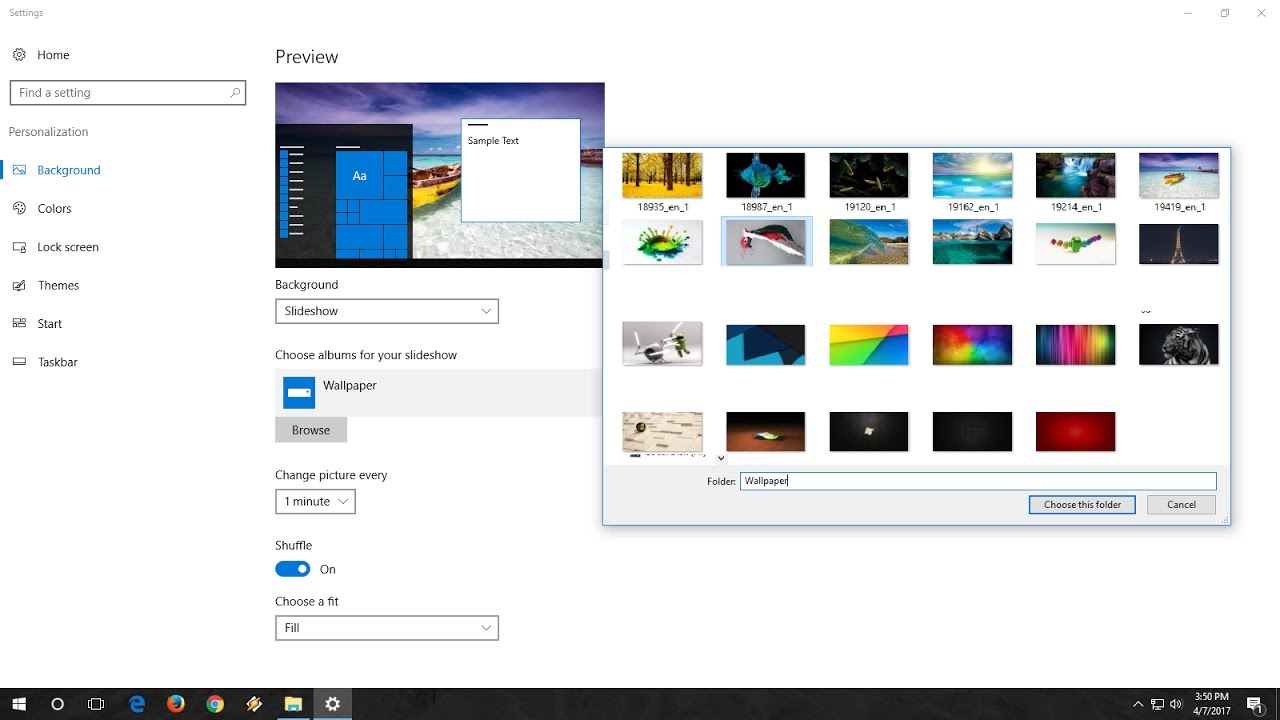Open the Choose a fit dropdown
This screenshot has width=1280, height=720.
click(x=386, y=628)
